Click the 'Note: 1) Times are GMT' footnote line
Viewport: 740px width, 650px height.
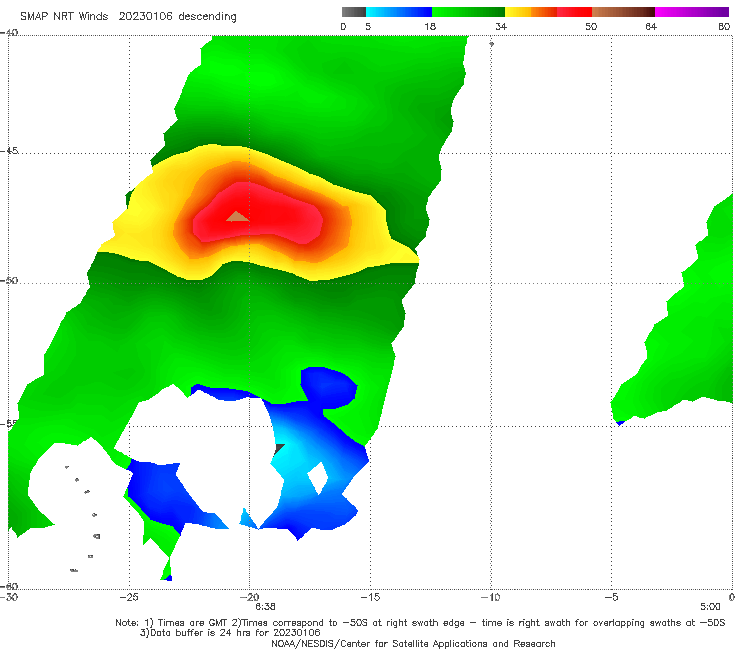(x=420, y=623)
